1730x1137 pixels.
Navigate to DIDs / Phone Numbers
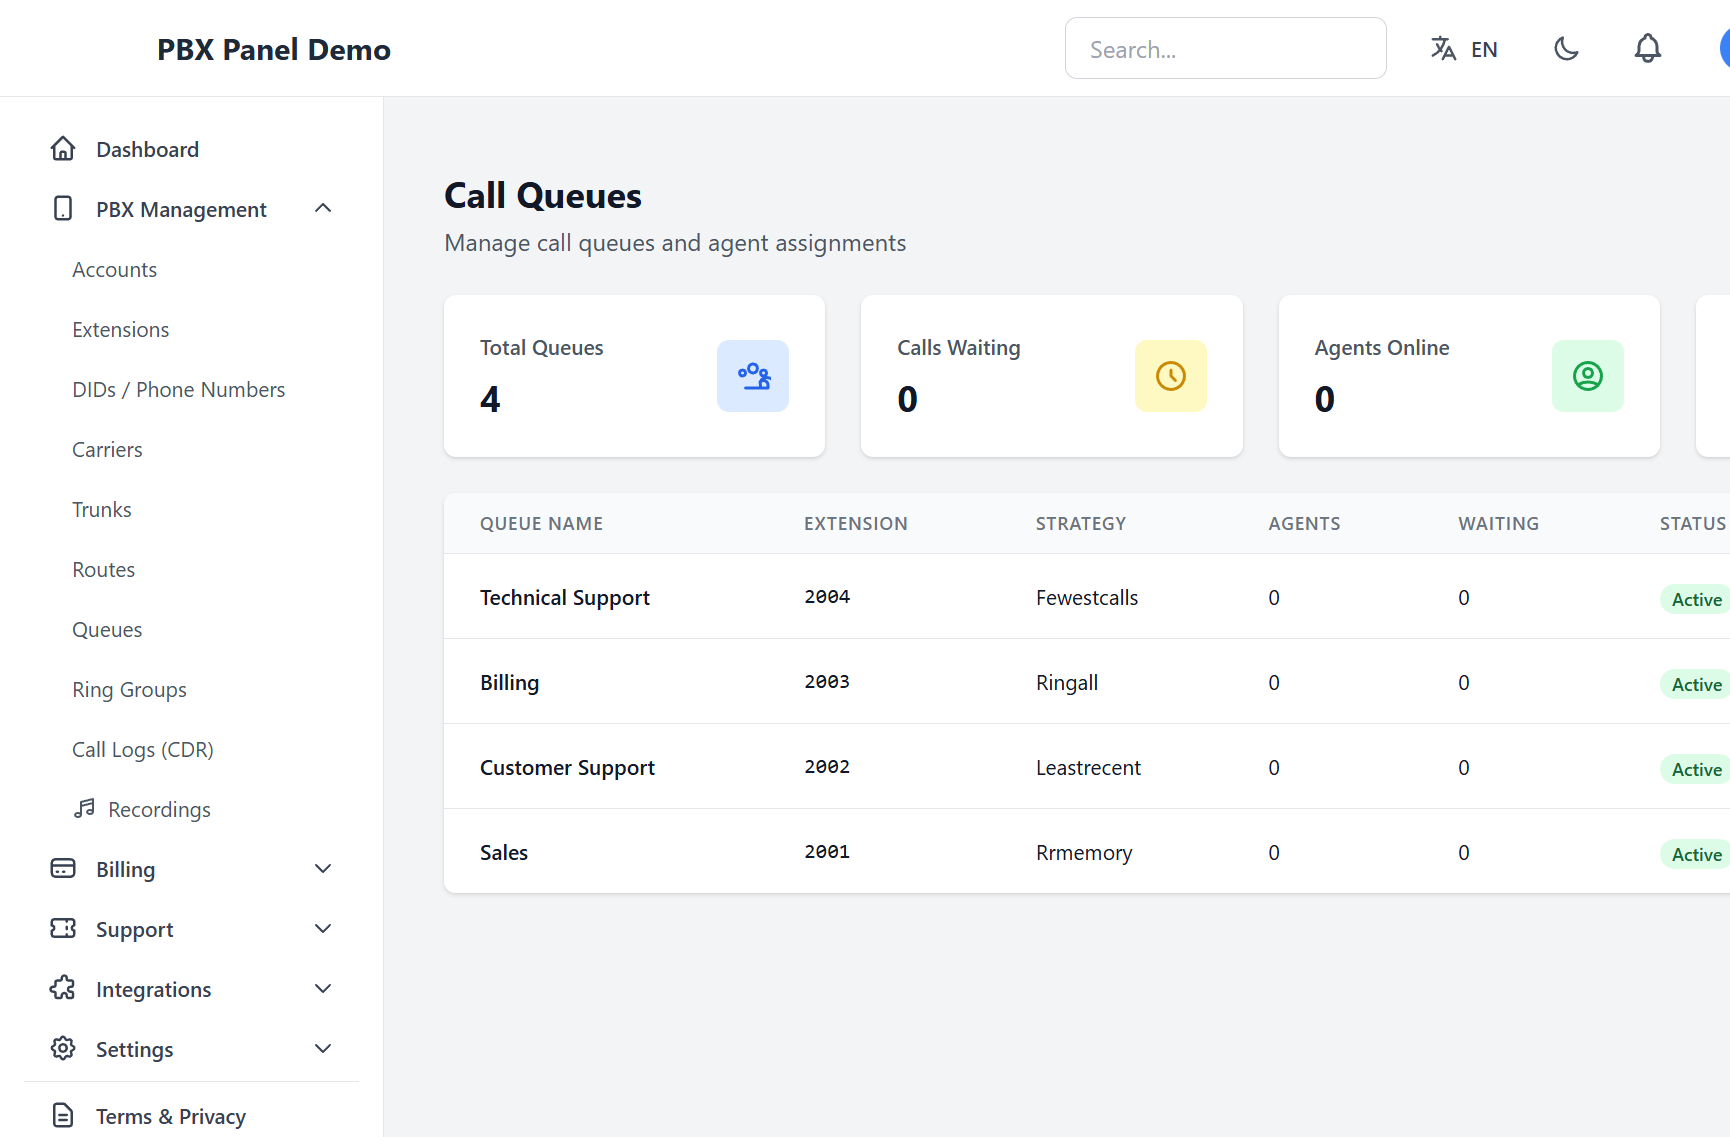click(178, 390)
